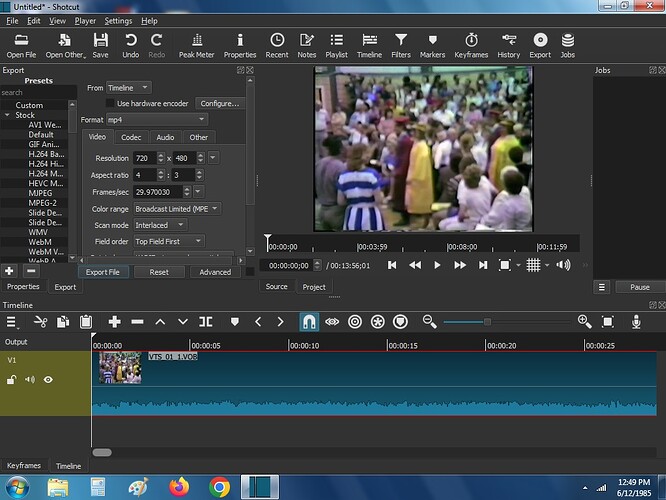Select the VTS_01_1.VOB clip thumbnail
The height and width of the screenshot is (500, 666).
[x=120, y=368]
